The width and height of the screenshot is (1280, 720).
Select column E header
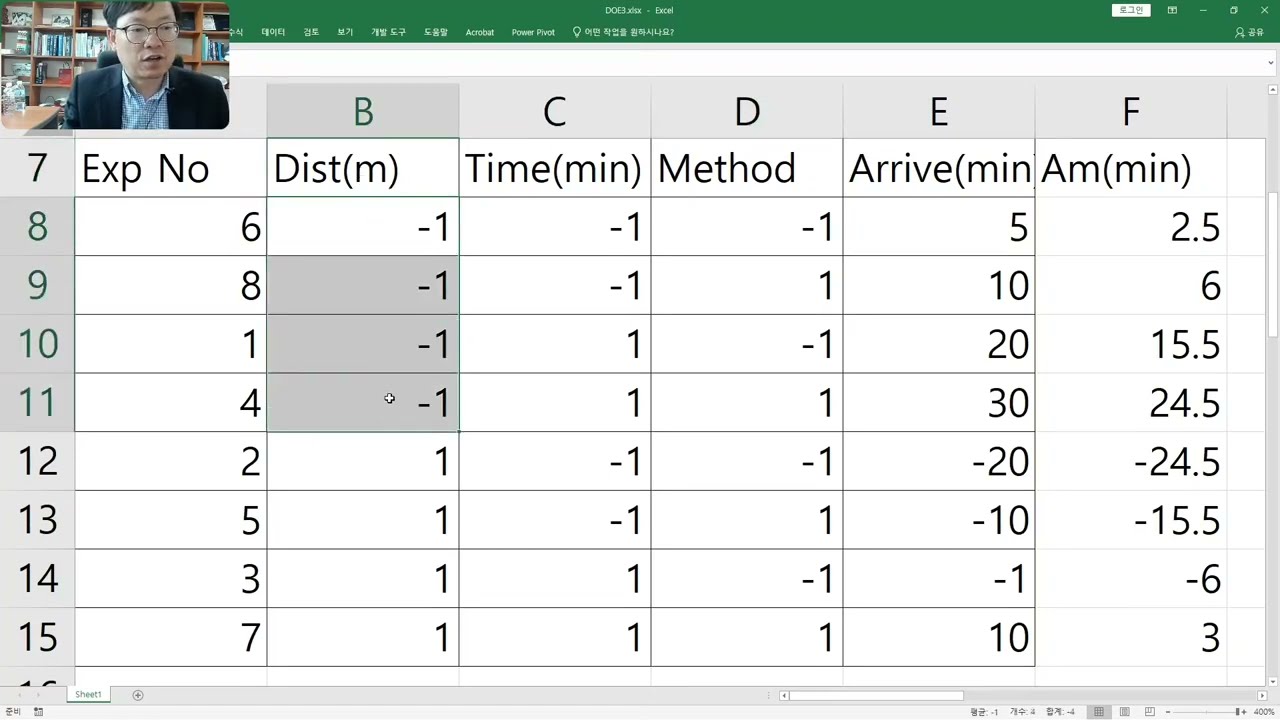click(x=939, y=111)
